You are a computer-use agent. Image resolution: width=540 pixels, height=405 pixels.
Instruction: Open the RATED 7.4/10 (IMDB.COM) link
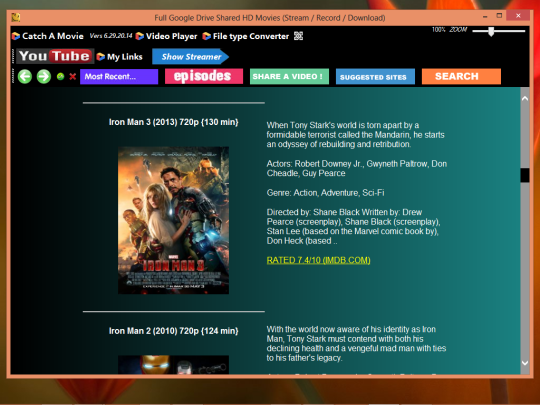click(319, 260)
